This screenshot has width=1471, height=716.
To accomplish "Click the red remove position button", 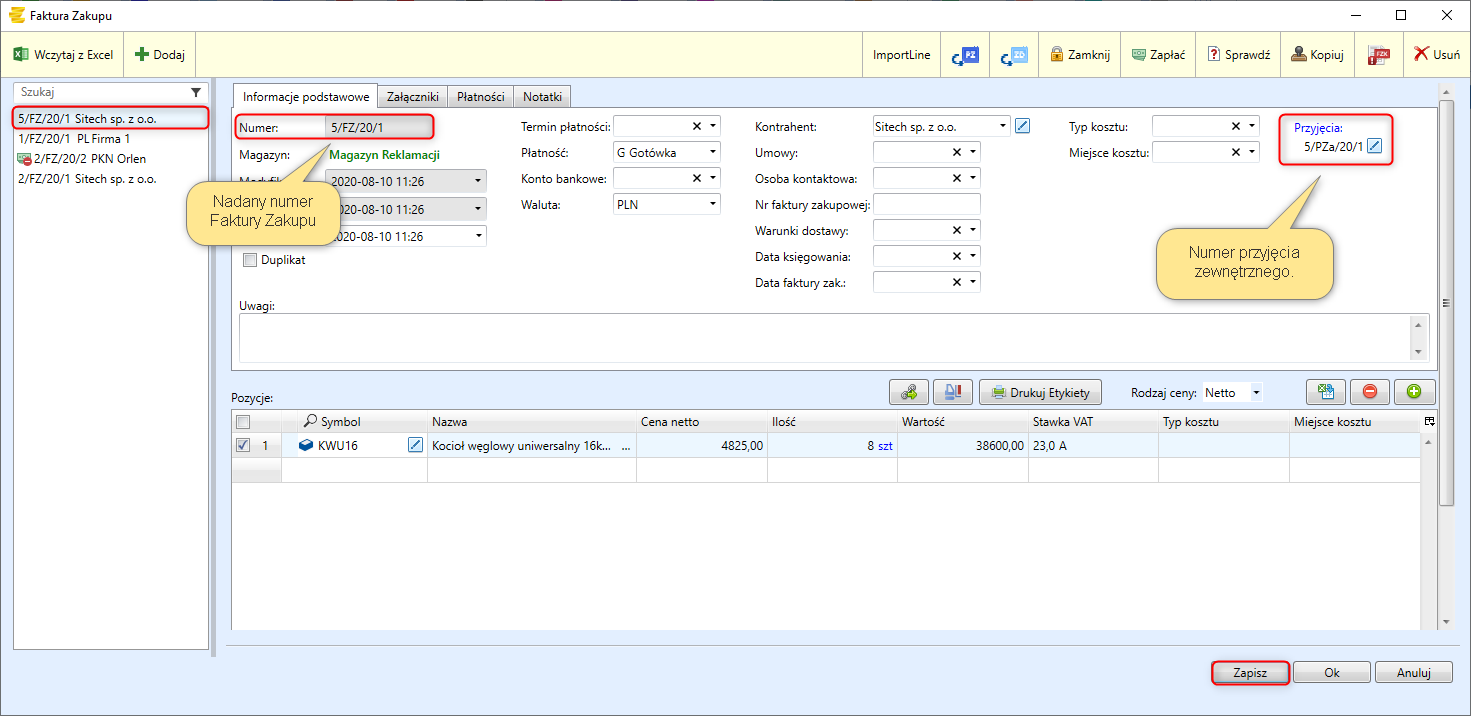I will click(1369, 392).
